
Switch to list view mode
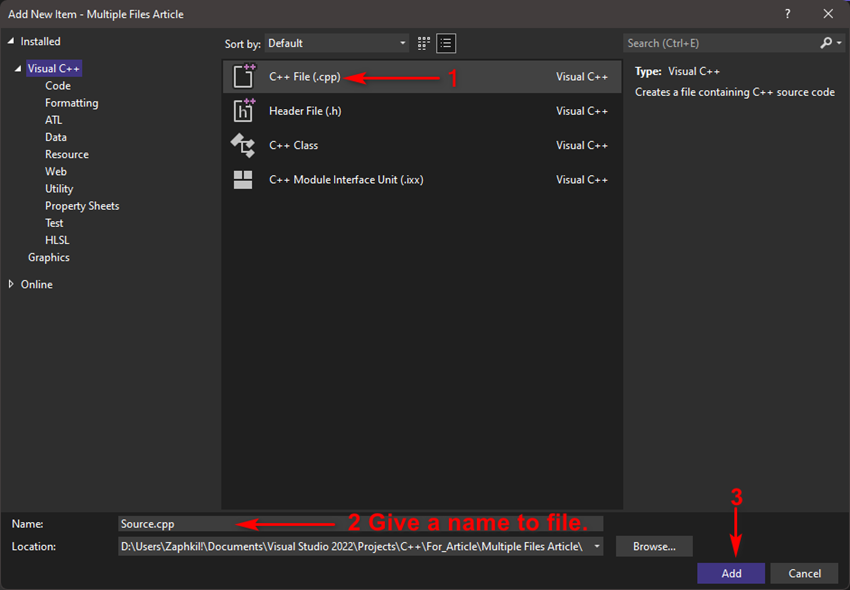tap(445, 43)
